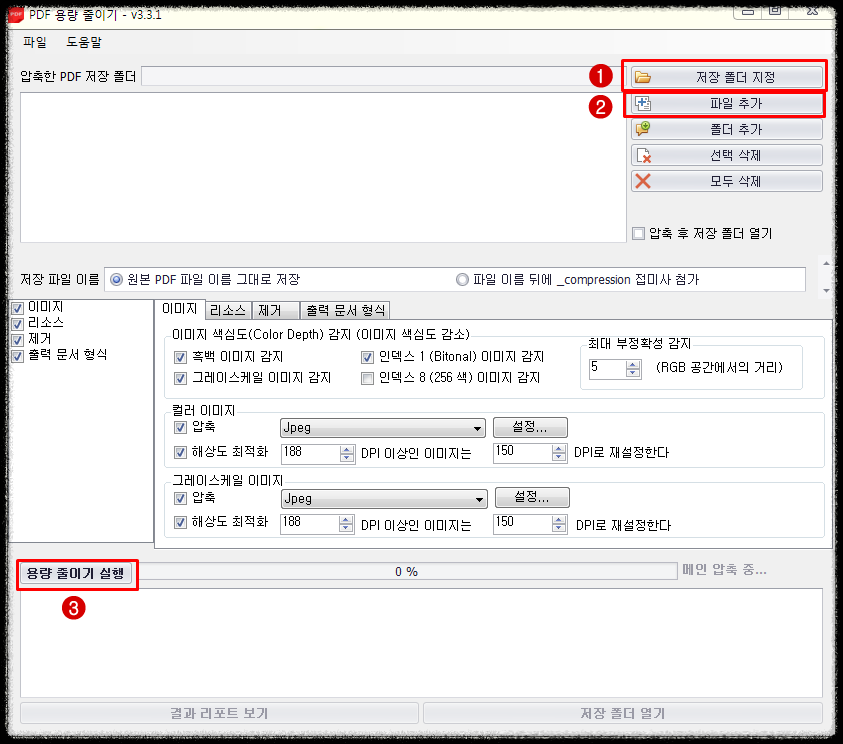Increase 최대 부정확성 감지 with the up arrow
The width and height of the screenshot is (843, 744).
click(633, 363)
